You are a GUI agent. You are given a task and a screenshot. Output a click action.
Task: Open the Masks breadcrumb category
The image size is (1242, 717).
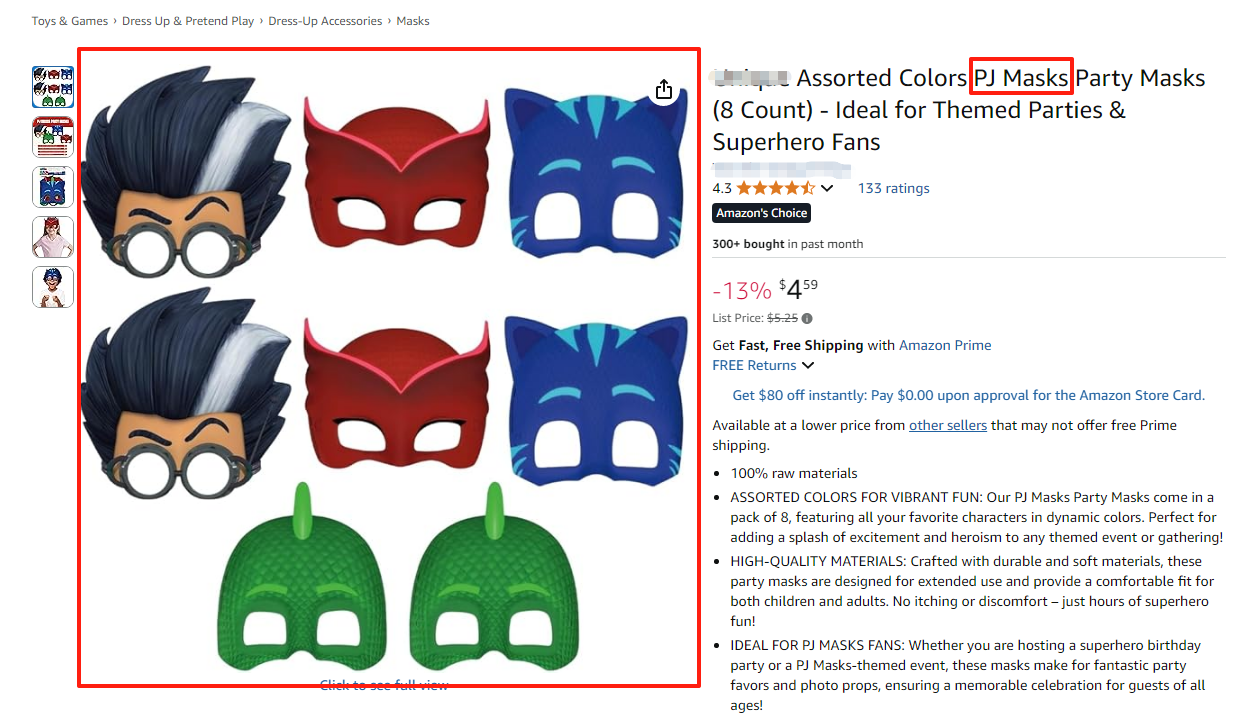pos(413,21)
